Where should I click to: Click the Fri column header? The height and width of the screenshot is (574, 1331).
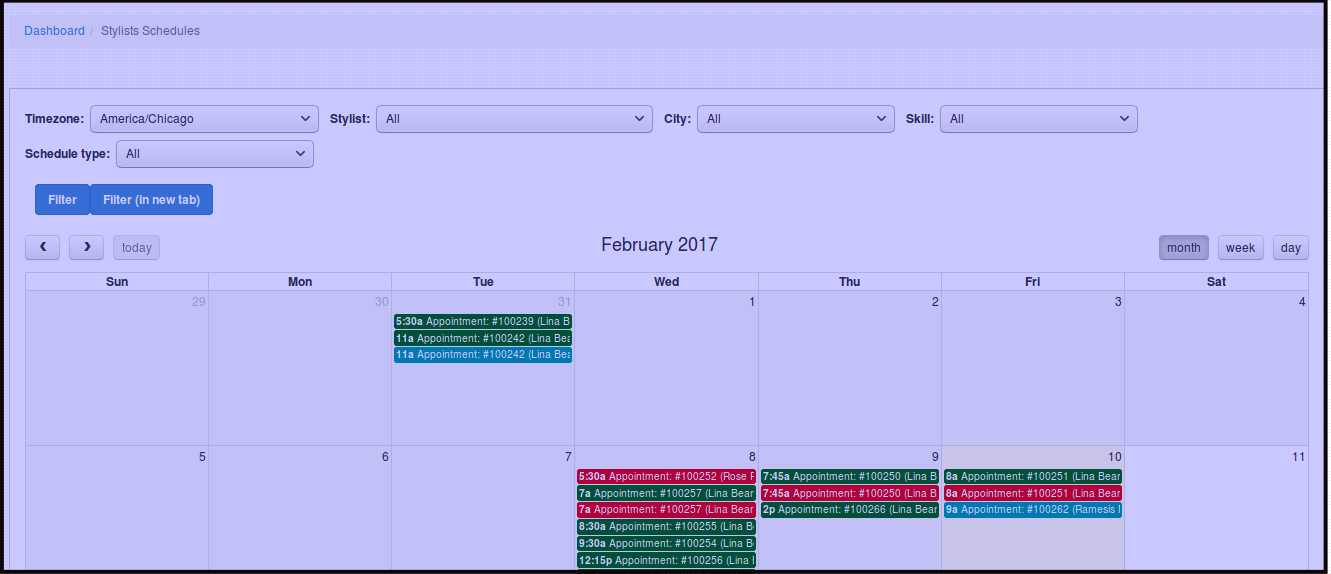pyautogui.click(x=1033, y=282)
